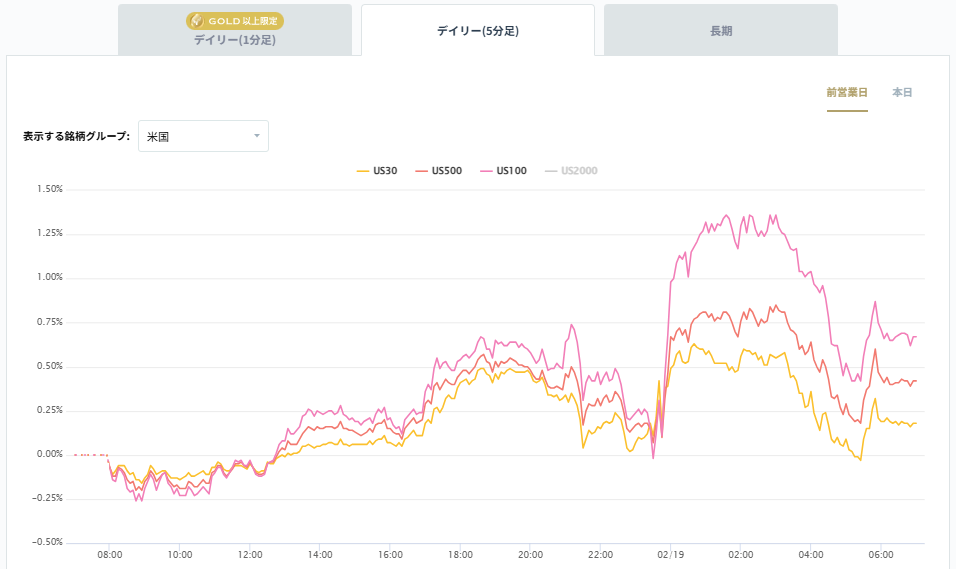Click the 表示する銘柄グループ label
This screenshot has height=569, width=956.
(x=76, y=136)
